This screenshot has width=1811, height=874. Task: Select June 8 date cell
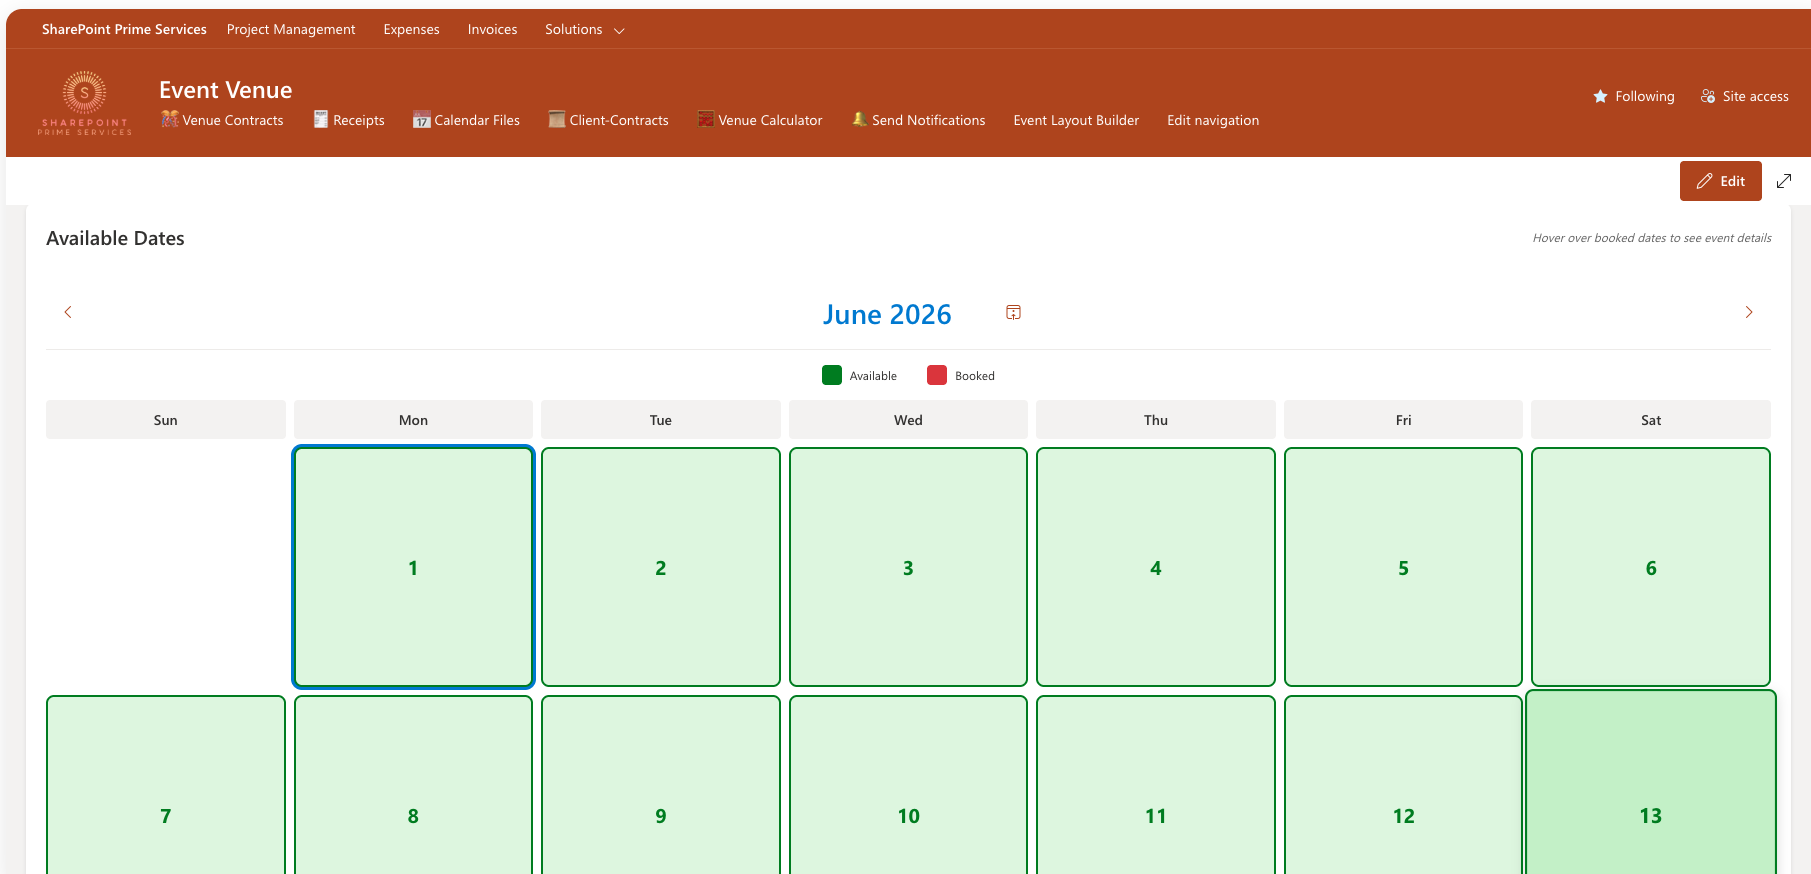(x=413, y=785)
